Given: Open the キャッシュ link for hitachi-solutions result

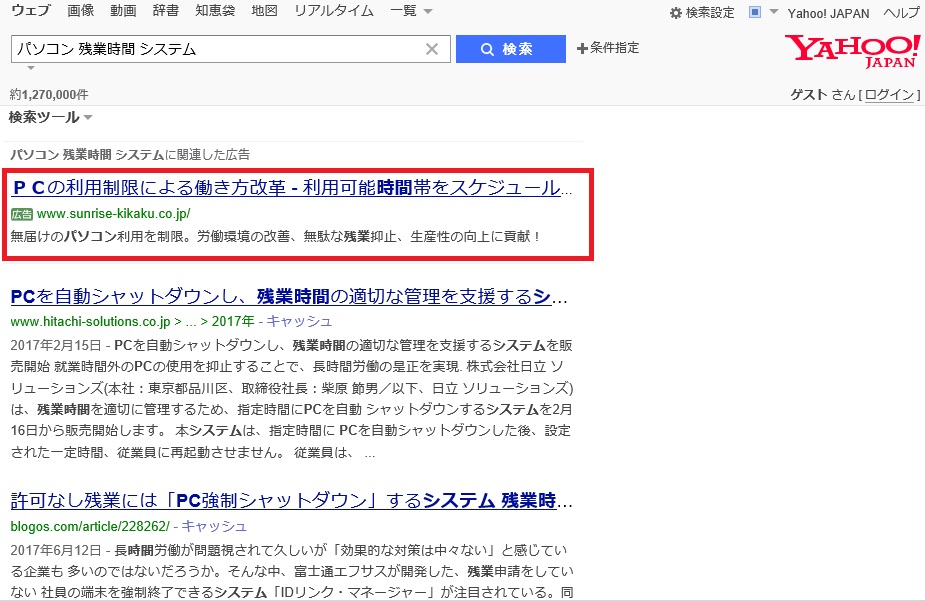Looking at the screenshot, I should (x=299, y=321).
